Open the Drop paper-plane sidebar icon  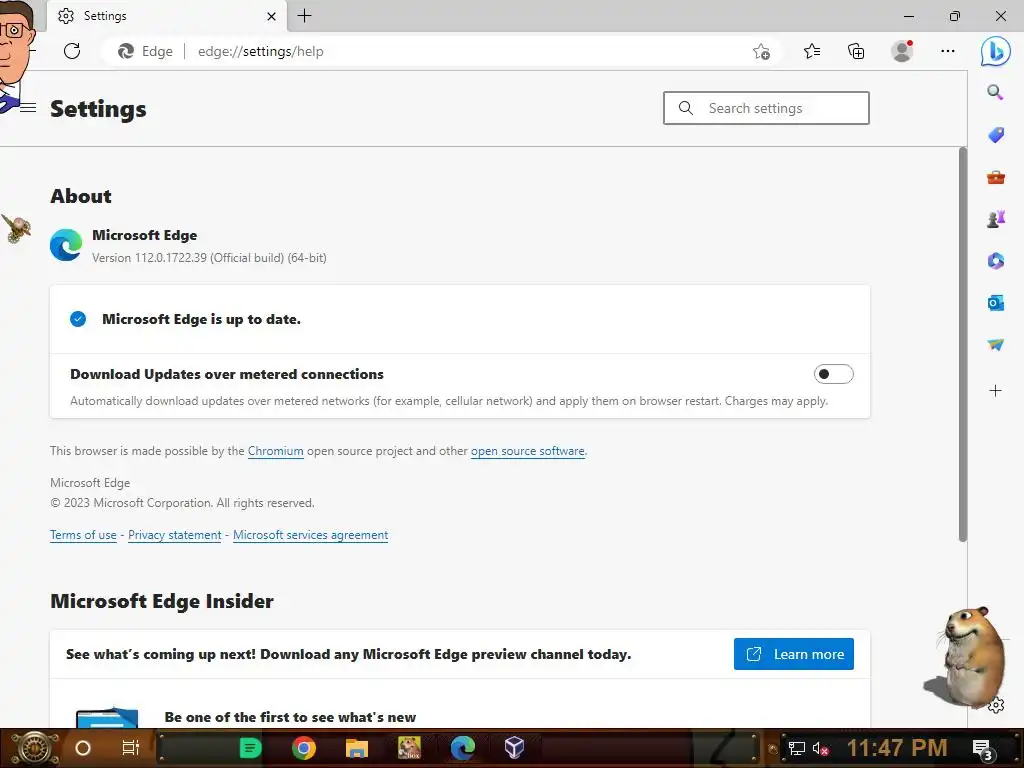pyautogui.click(x=995, y=344)
